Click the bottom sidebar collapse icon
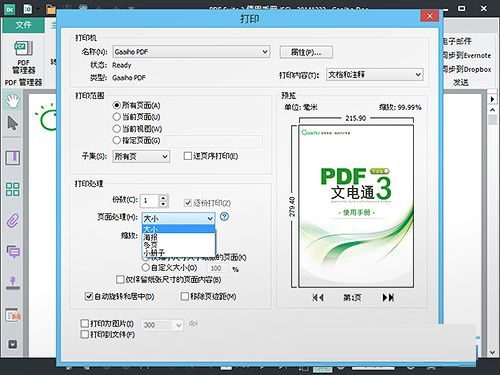Screen dimensions: 500x375 click(x=13, y=344)
